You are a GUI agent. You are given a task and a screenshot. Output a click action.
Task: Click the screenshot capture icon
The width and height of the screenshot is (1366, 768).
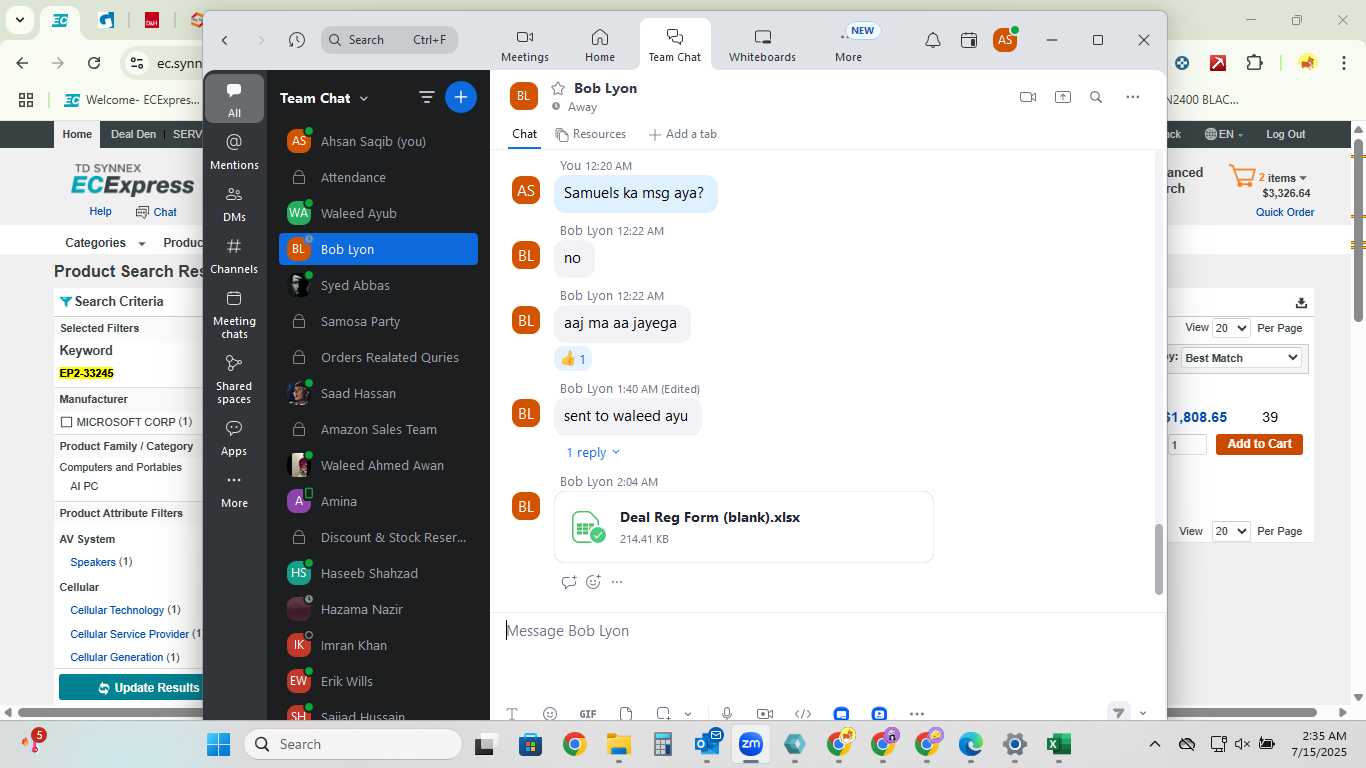tap(663, 714)
